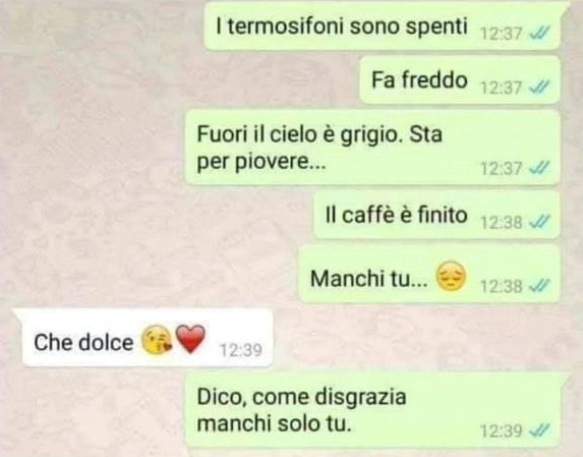Click double checkmarks on 'Manchi tu...' message
The height and width of the screenshot is (457, 583).
539,286
